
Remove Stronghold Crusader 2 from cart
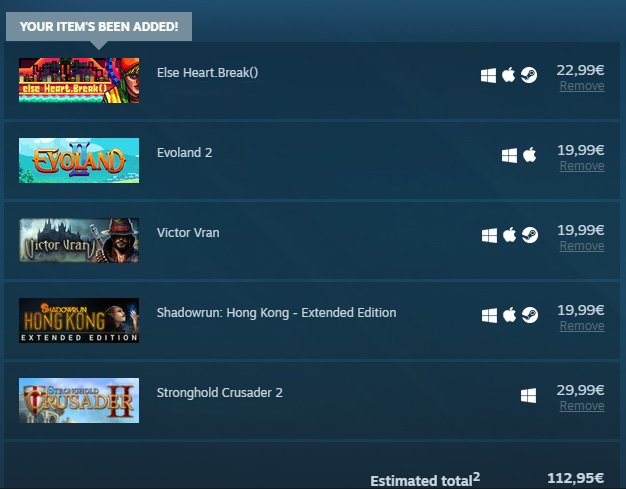[x=582, y=406]
